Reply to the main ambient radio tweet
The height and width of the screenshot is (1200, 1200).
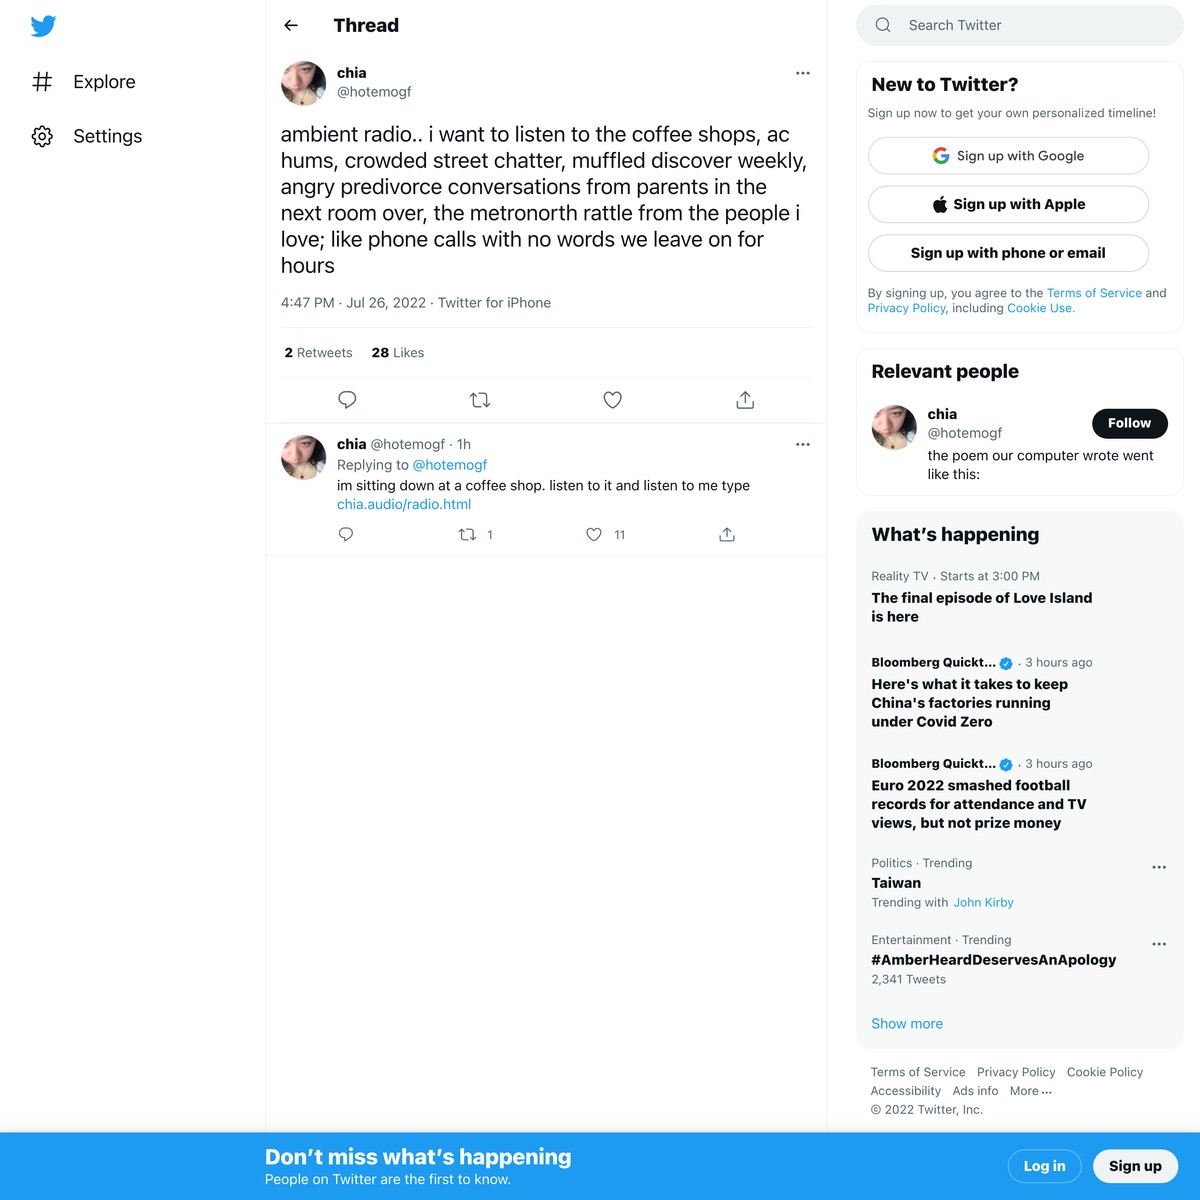tap(347, 400)
